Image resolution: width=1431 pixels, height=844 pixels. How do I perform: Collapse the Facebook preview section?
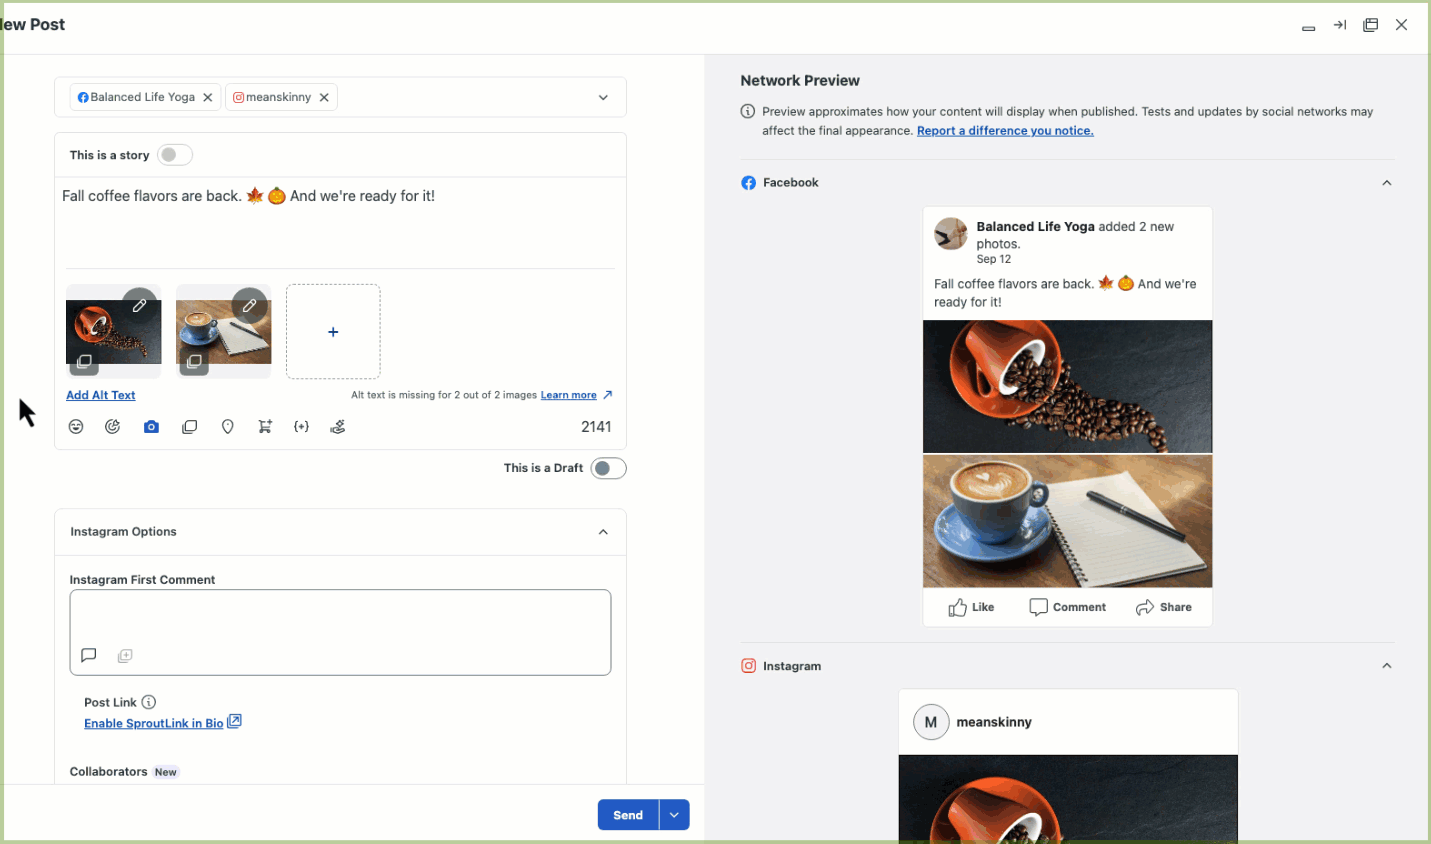pos(1387,183)
